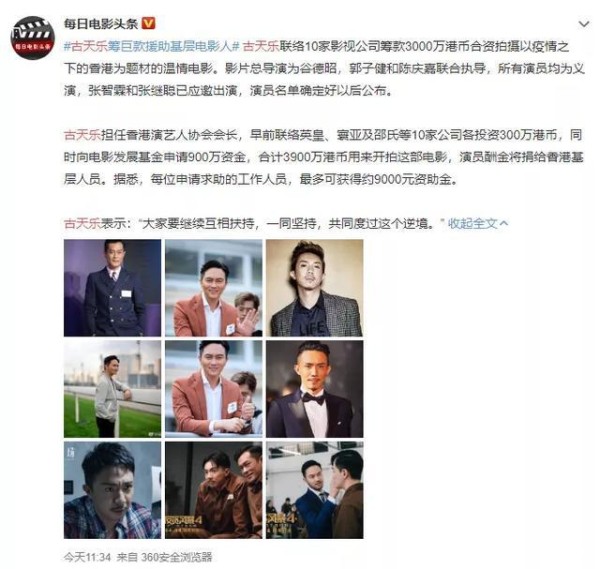Click the orange verified V badge
Image resolution: width=600 pixels, height=569 pixels.
(x=149, y=24)
